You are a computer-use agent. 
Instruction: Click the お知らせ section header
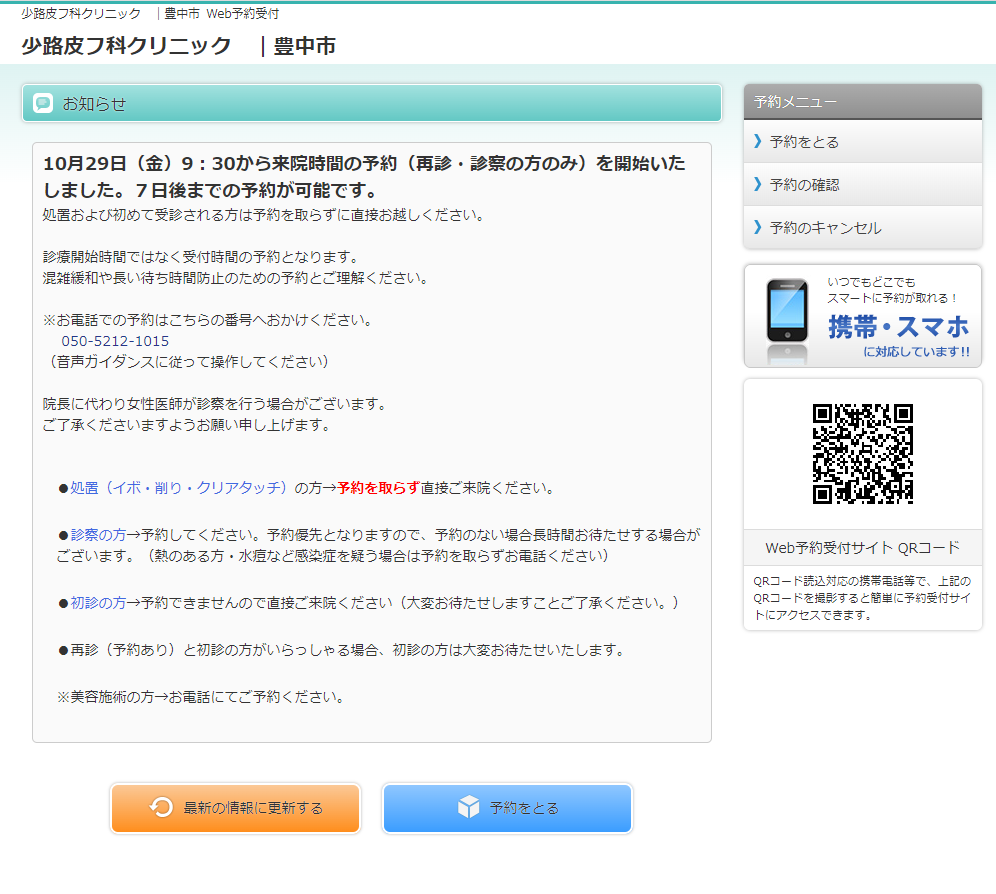tap(372, 103)
